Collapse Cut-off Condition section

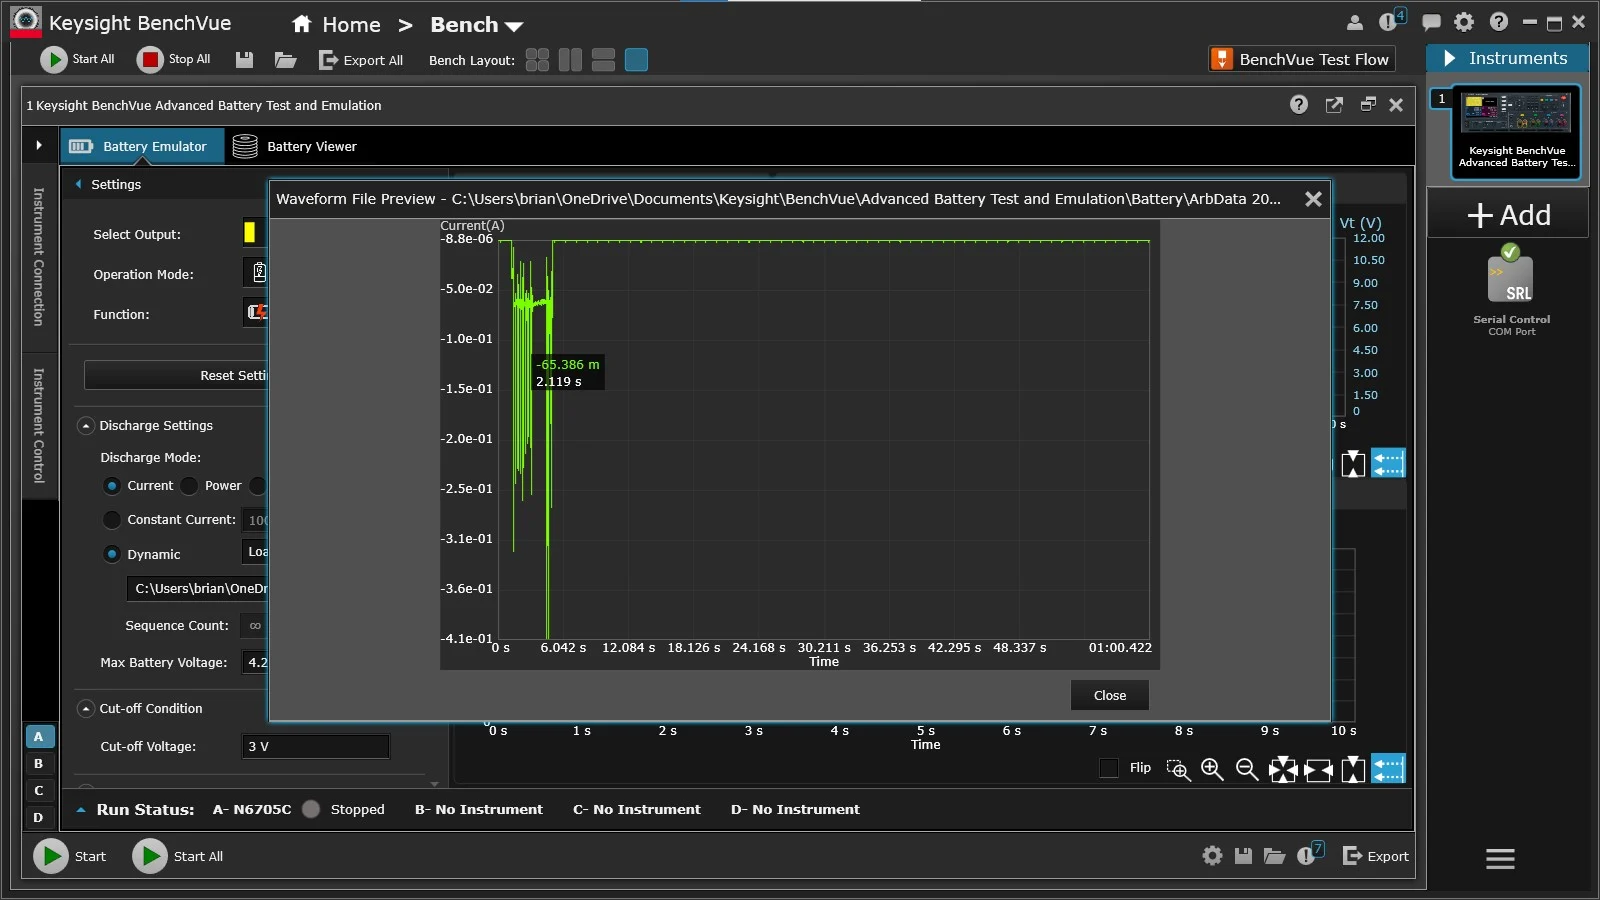pyautogui.click(x=86, y=709)
